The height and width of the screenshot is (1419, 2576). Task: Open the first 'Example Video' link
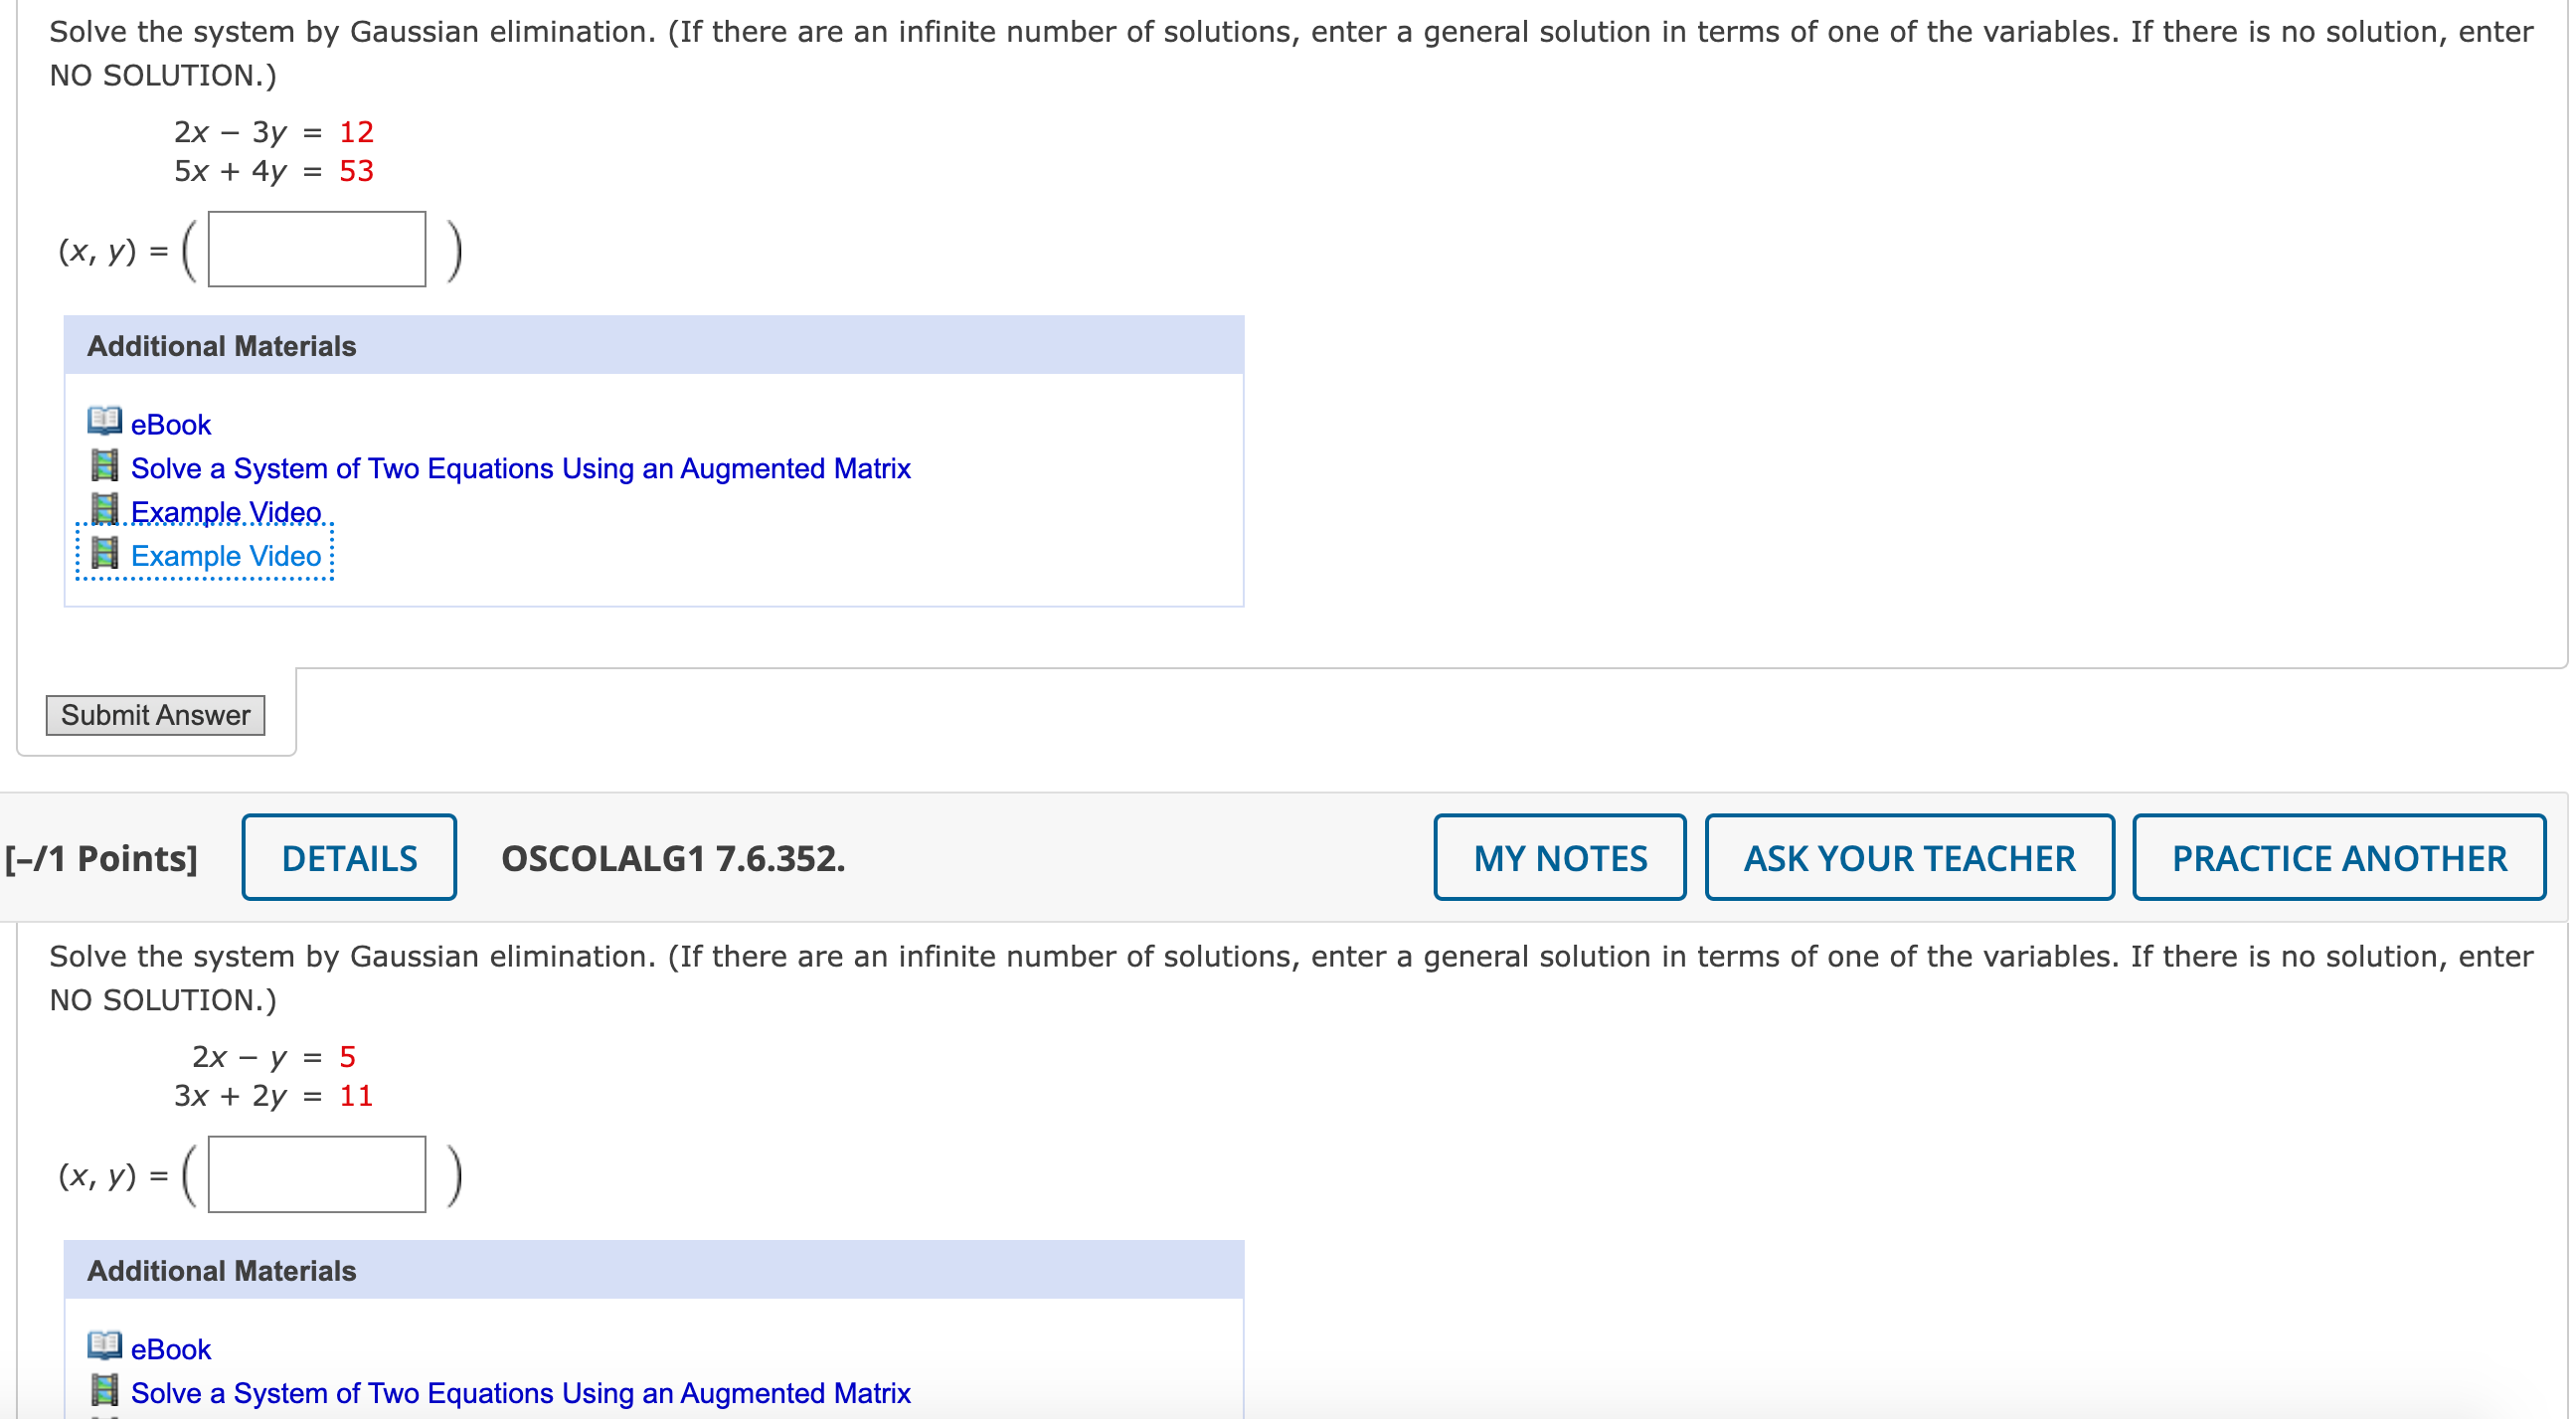click(225, 511)
